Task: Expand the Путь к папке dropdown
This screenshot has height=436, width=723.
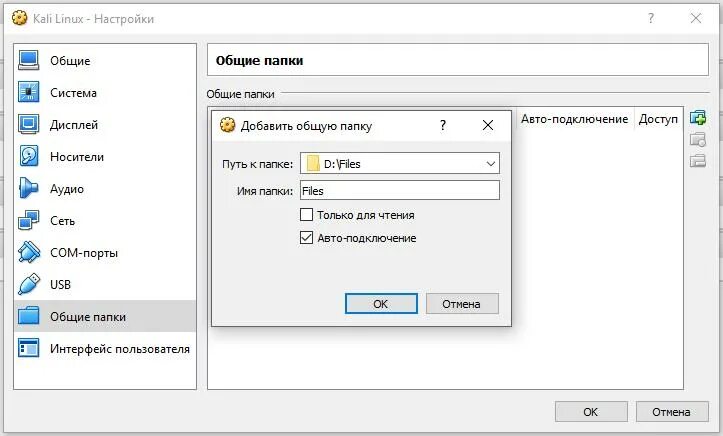Action: (x=491, y=164)
